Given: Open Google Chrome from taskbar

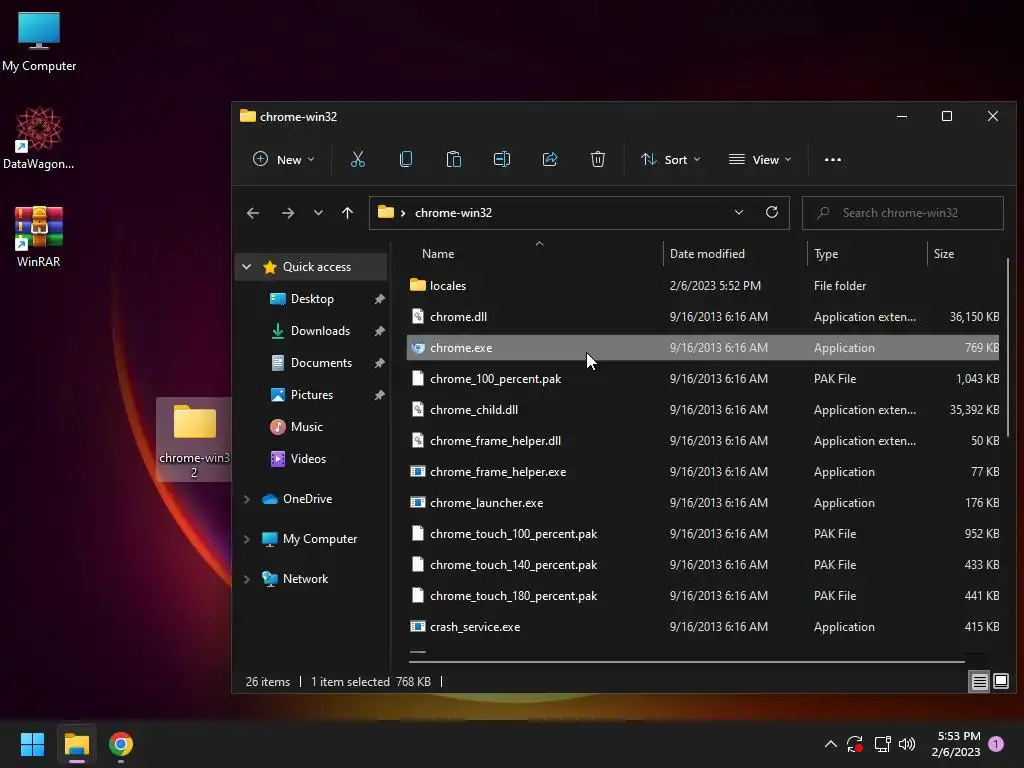Looking at the screenshot, I should coord(121,744).
